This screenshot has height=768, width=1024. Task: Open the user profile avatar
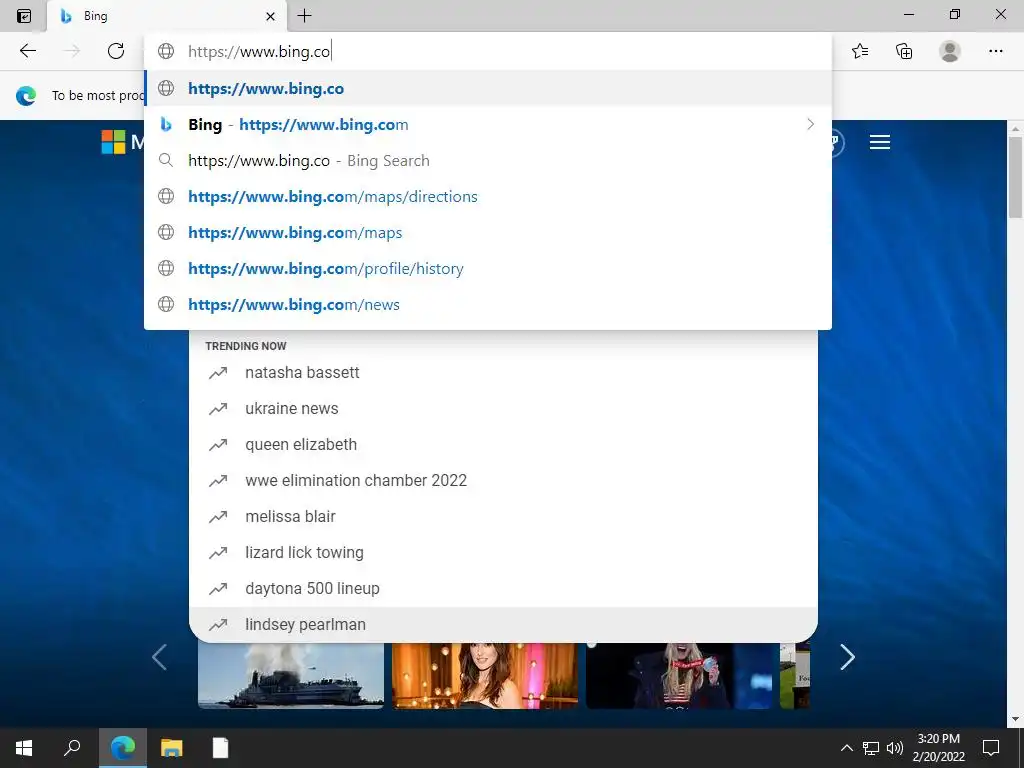point(950,51)
